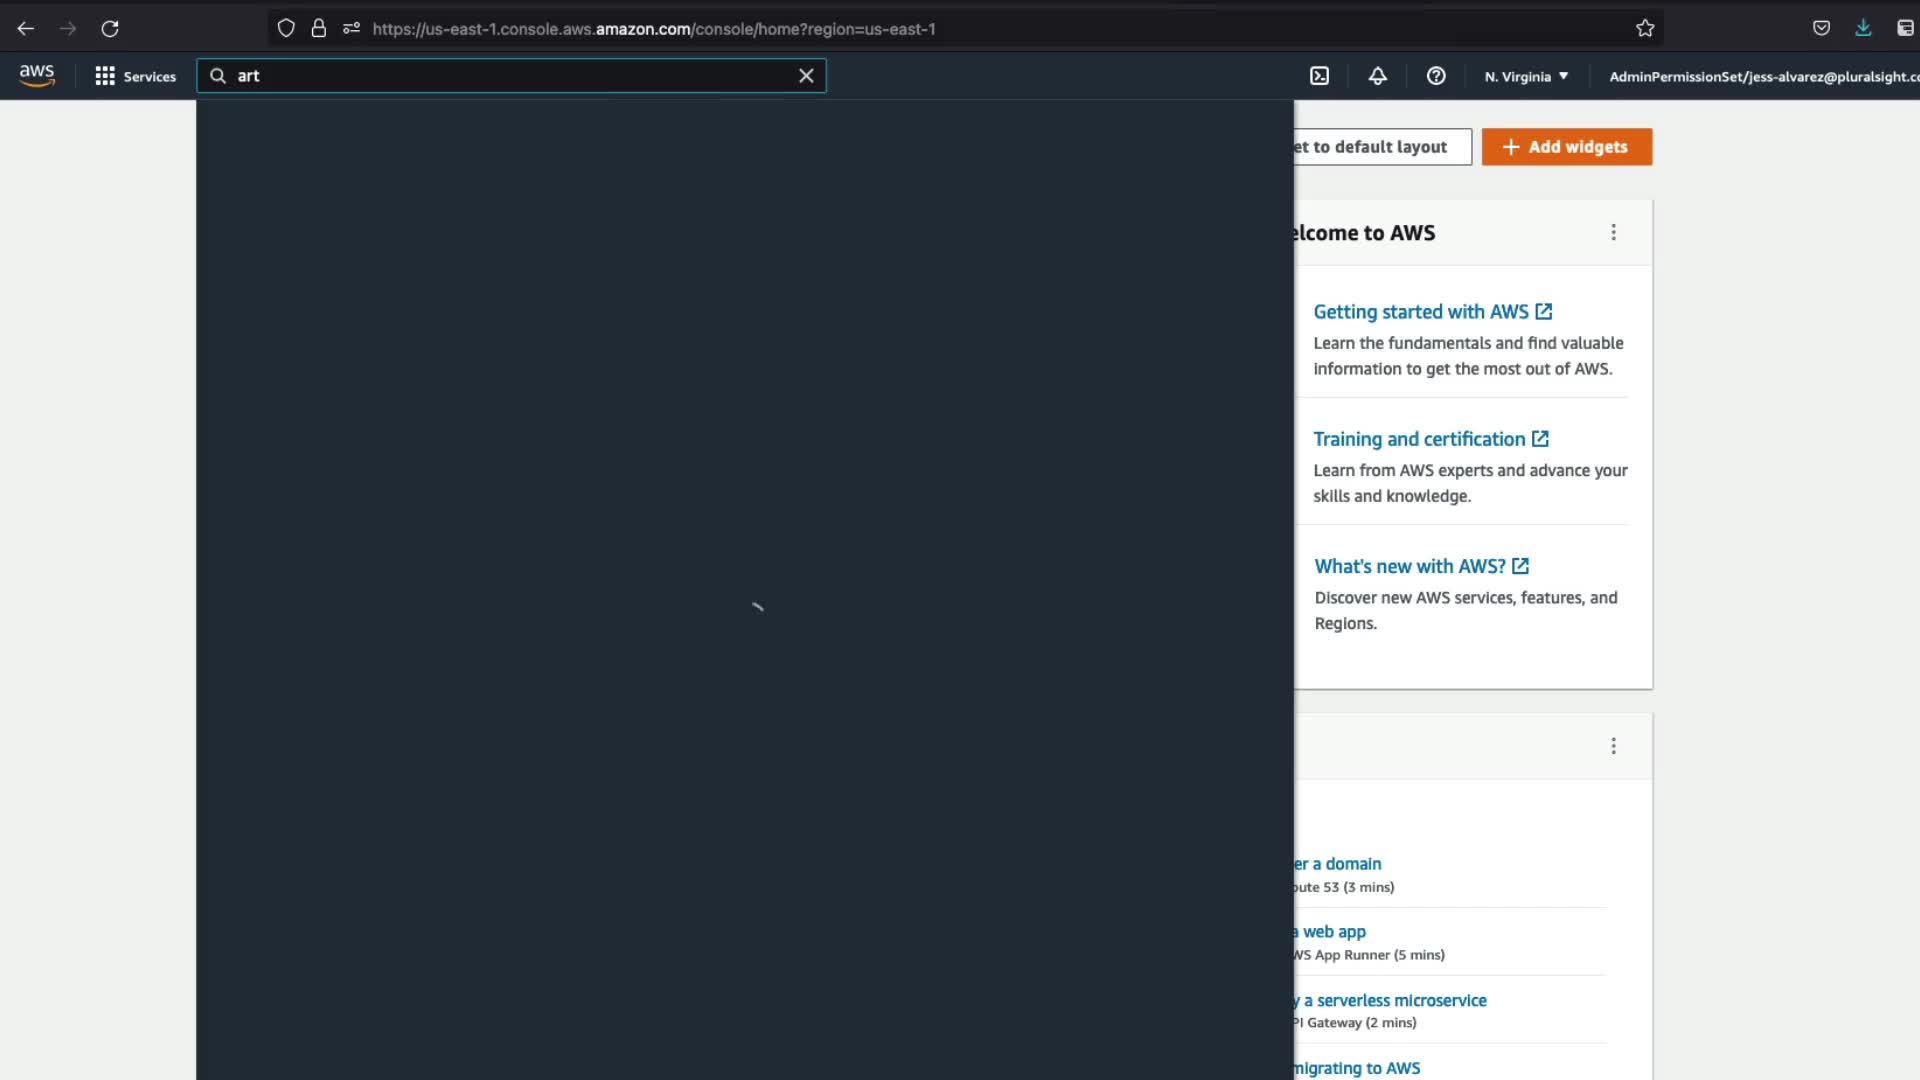Open browser downloads arrow icon
Screen dimensions: 1920x1080
(x=1863, y=29)
